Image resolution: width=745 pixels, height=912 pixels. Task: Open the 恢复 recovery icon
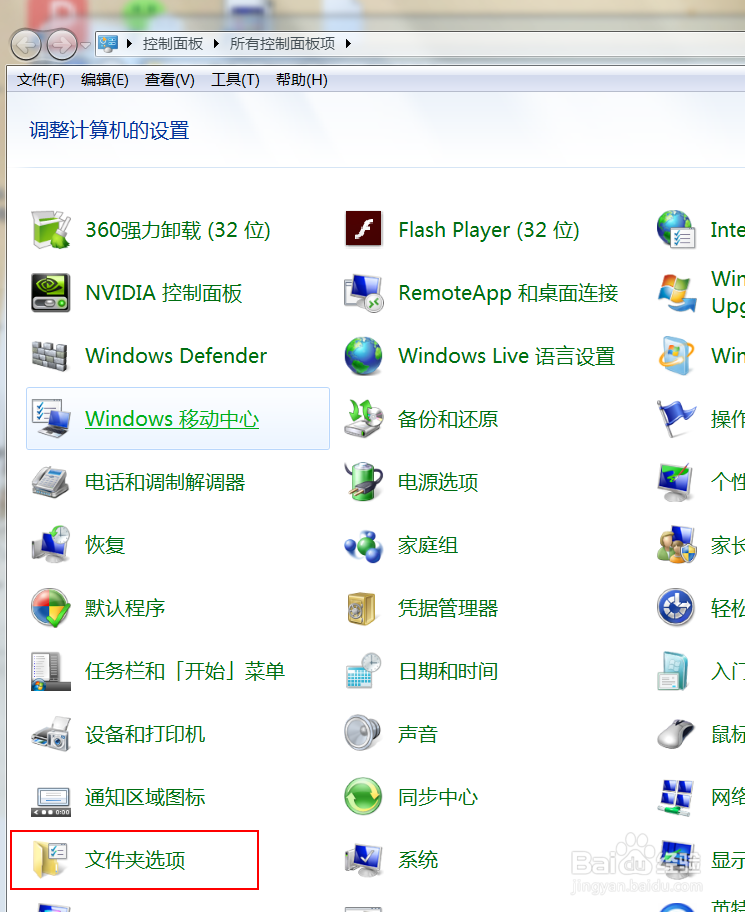tap(51, 544)
